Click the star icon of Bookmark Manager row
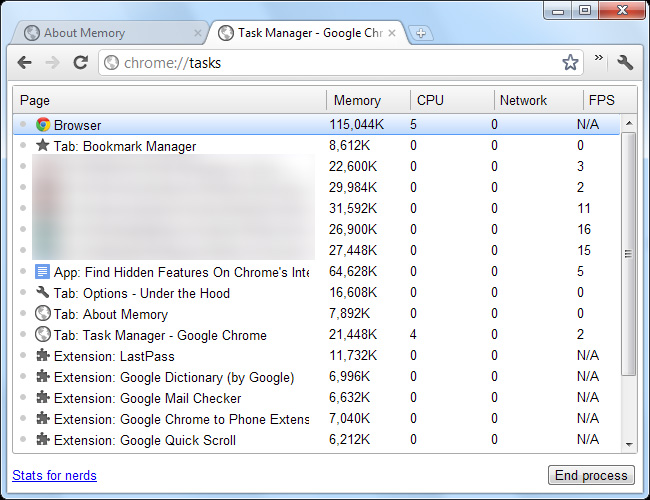The image size is (650, 500). point(42,145)
